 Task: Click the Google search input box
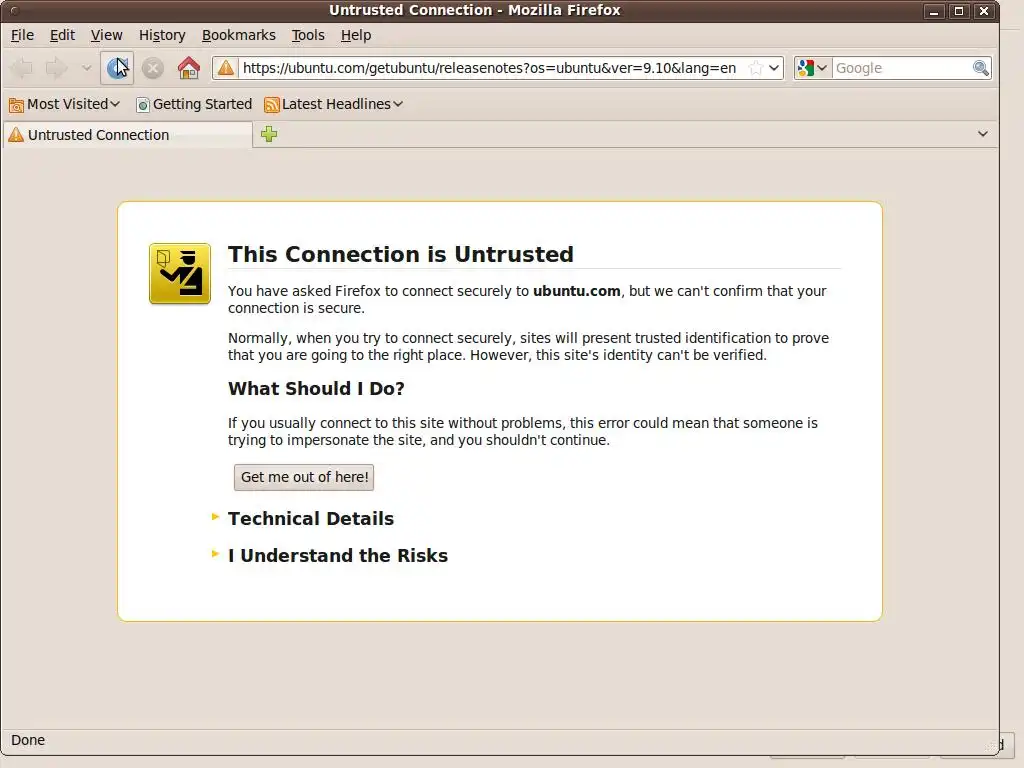pyautogui.click(x=902, y=68)
